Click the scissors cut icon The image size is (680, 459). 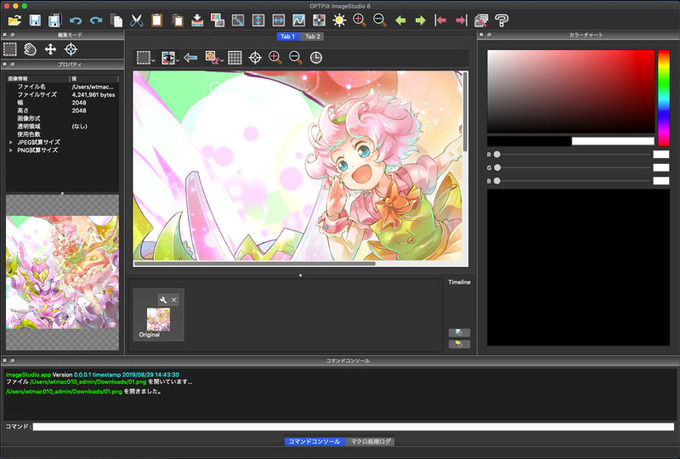(137, 20)
